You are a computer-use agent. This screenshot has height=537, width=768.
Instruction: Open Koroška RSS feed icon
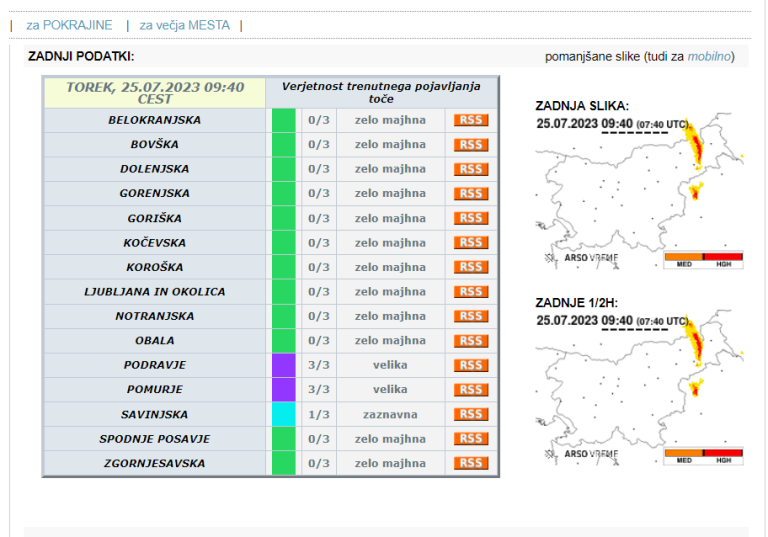coord(470,267)
